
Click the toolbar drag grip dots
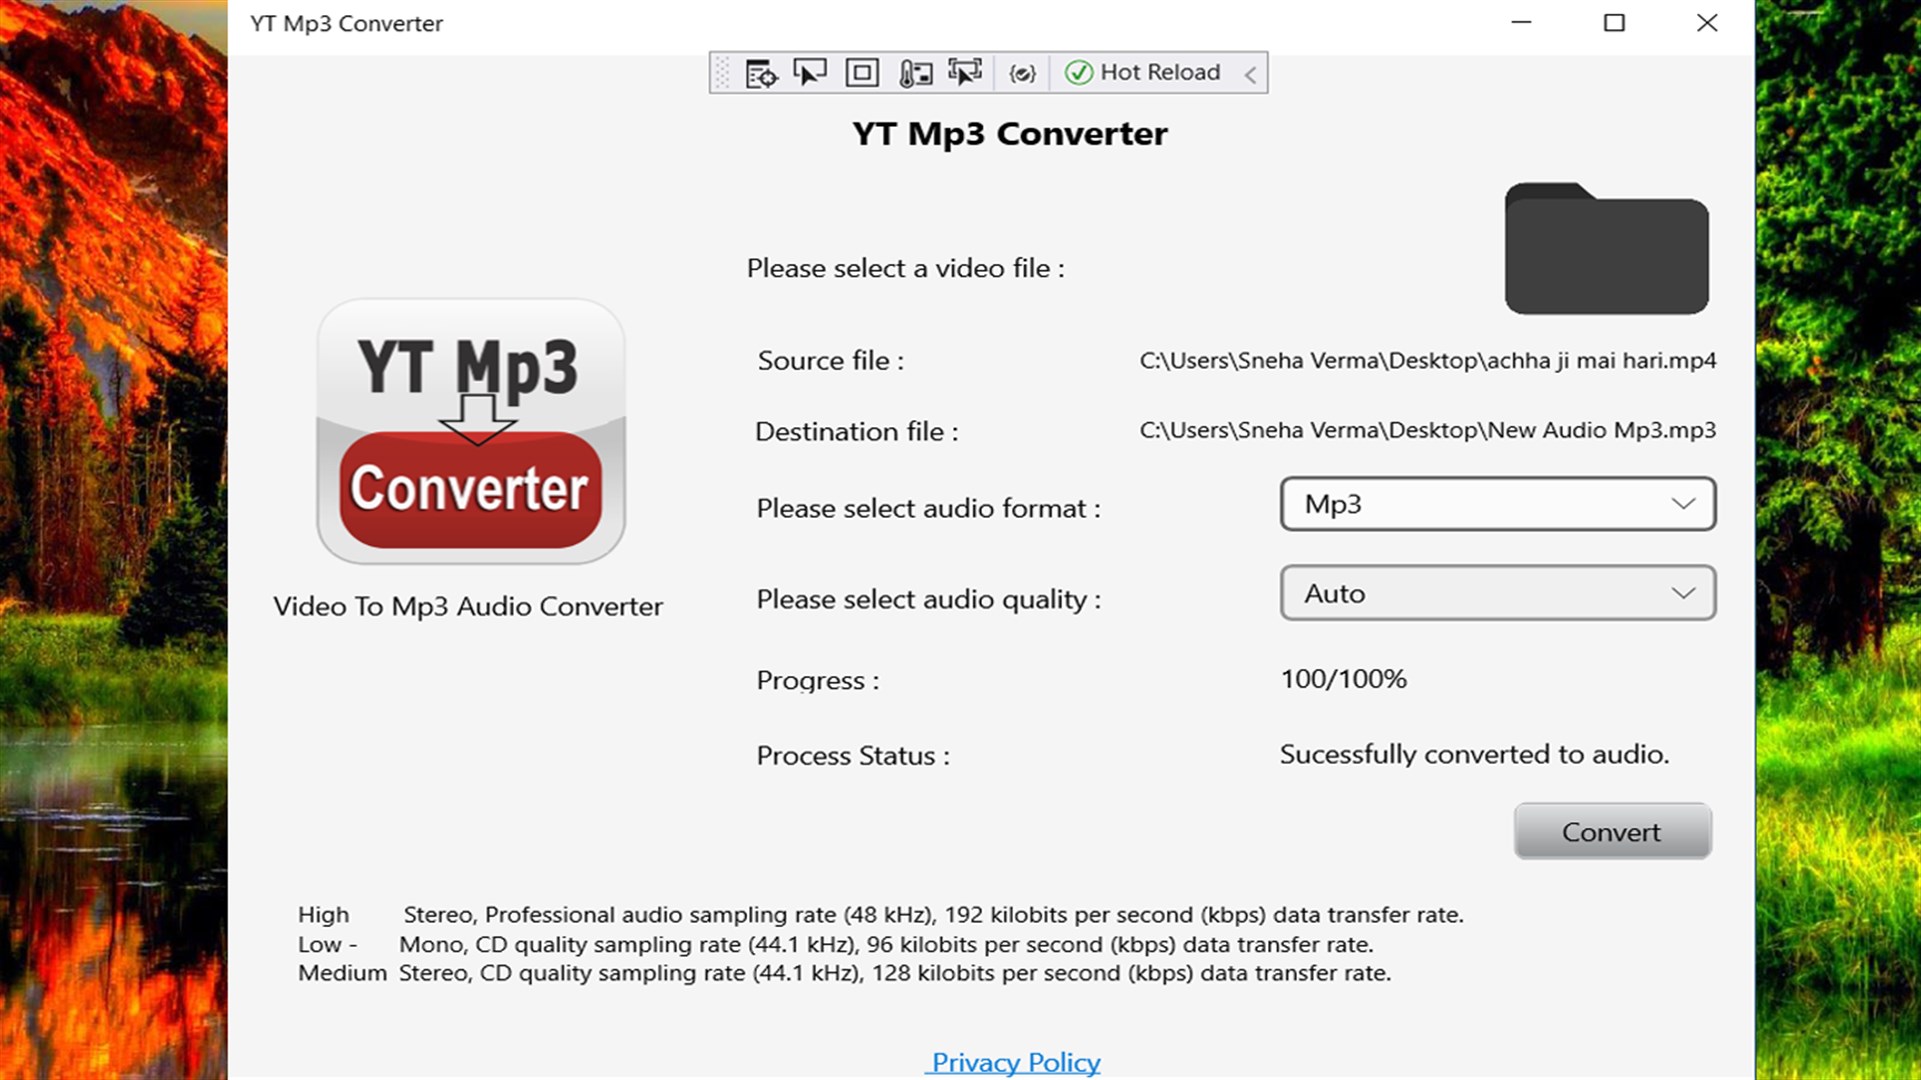[x=722, y=72]
